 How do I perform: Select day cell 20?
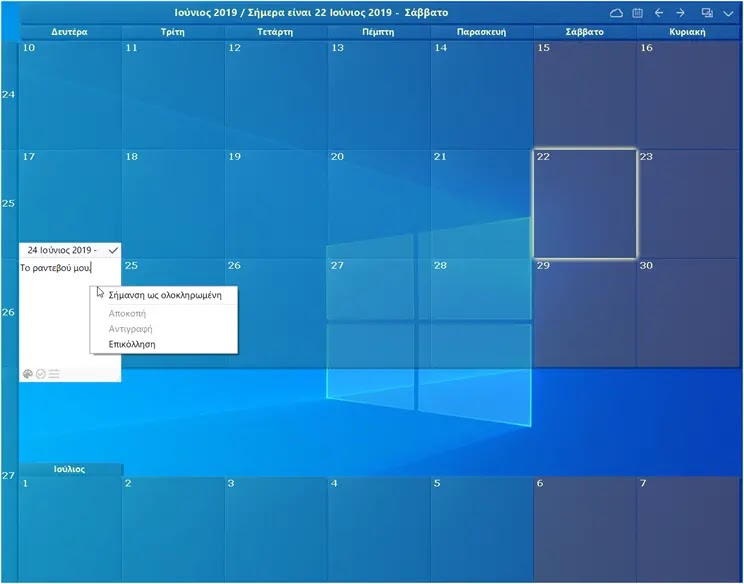pyautogui.click(x=379, y=204)
